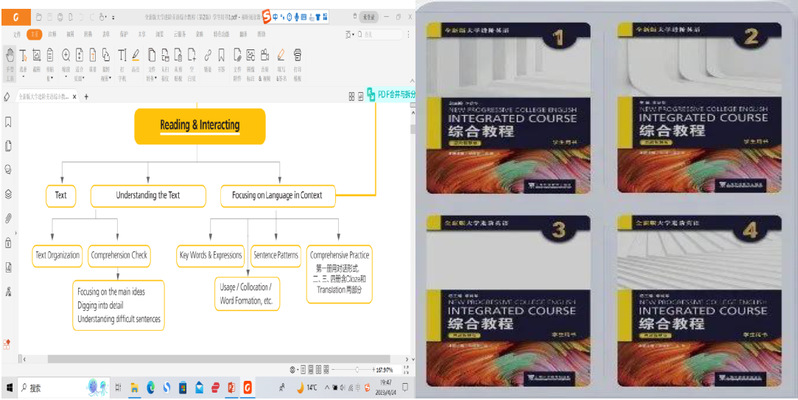
Task: Open the ribbon tab right of Home
Action: 52,34
